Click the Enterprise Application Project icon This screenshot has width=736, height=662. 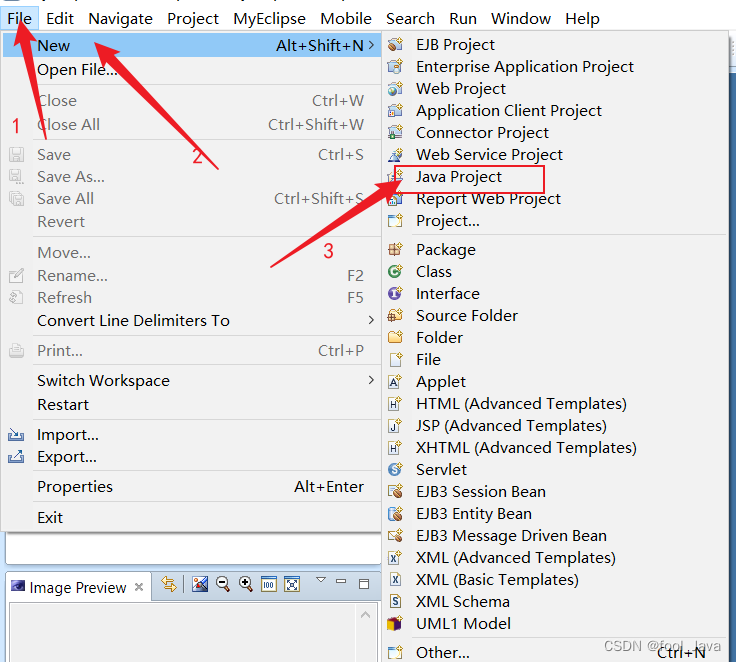pyautogui.click(x=395, y=66)
